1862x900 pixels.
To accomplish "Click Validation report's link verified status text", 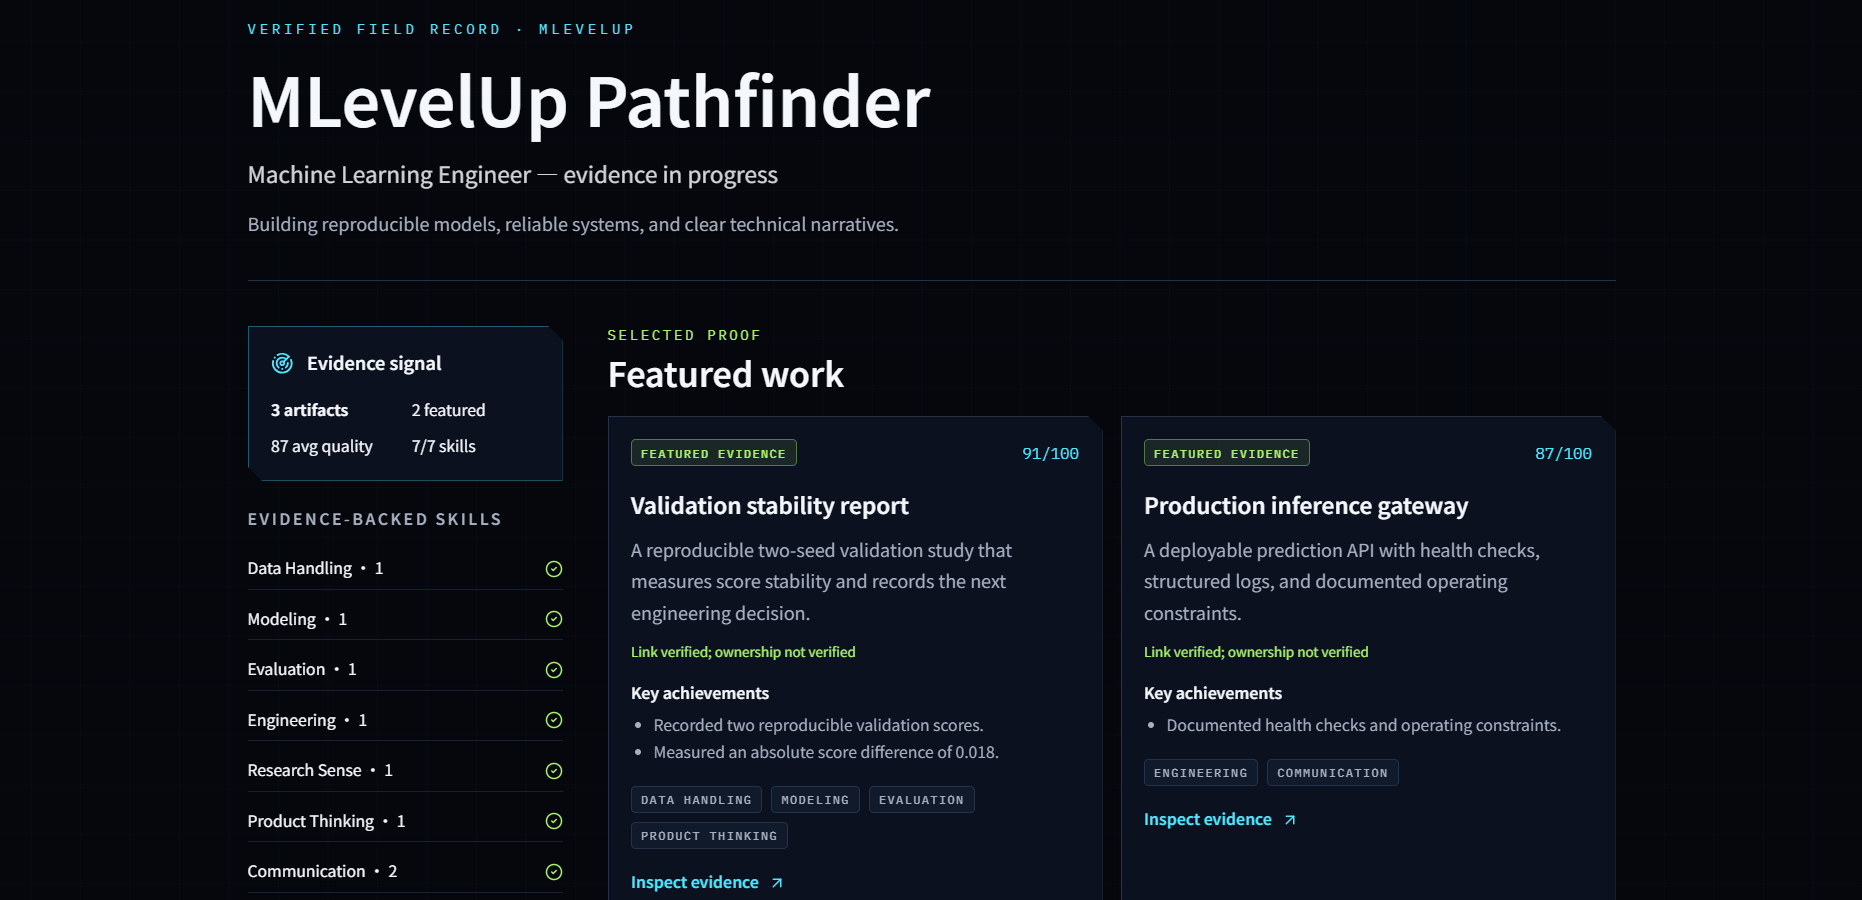I will pyautogui.click(x=743, y=652).
